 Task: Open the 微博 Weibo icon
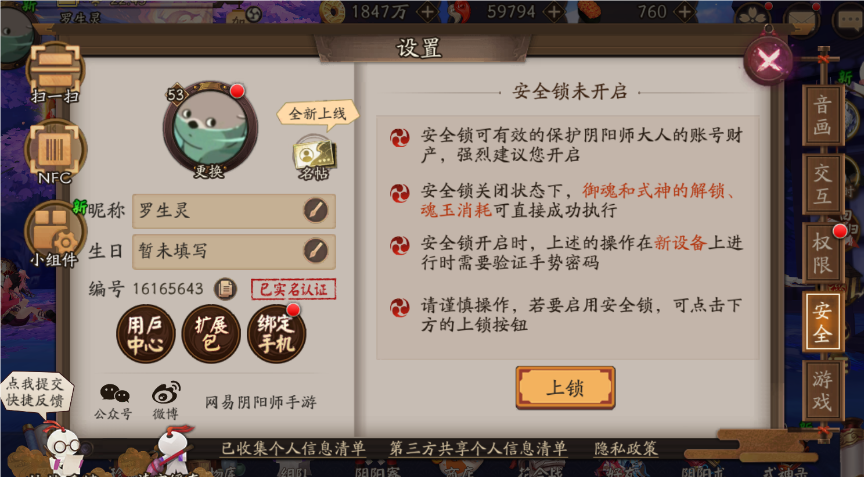click(165, 400)
